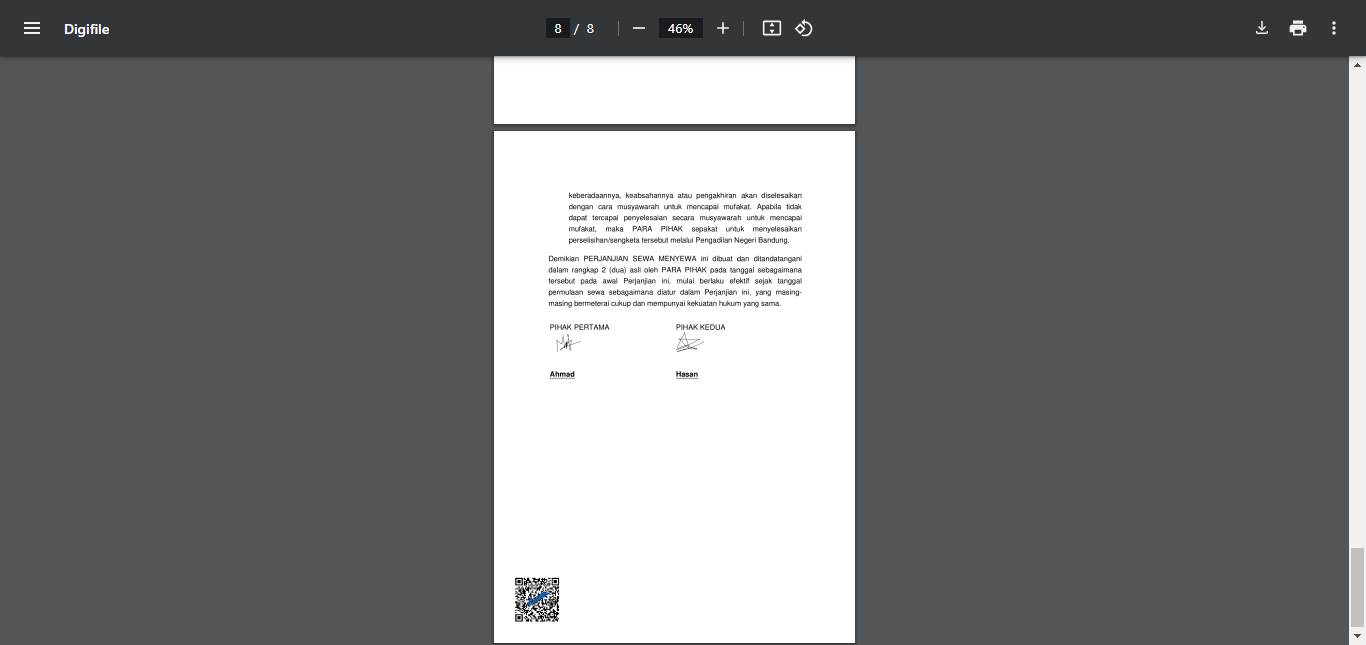Viewport: 1366px width, 645px height.
Task: Click the 46% zoom level field
Action: [x=680, y=28]
